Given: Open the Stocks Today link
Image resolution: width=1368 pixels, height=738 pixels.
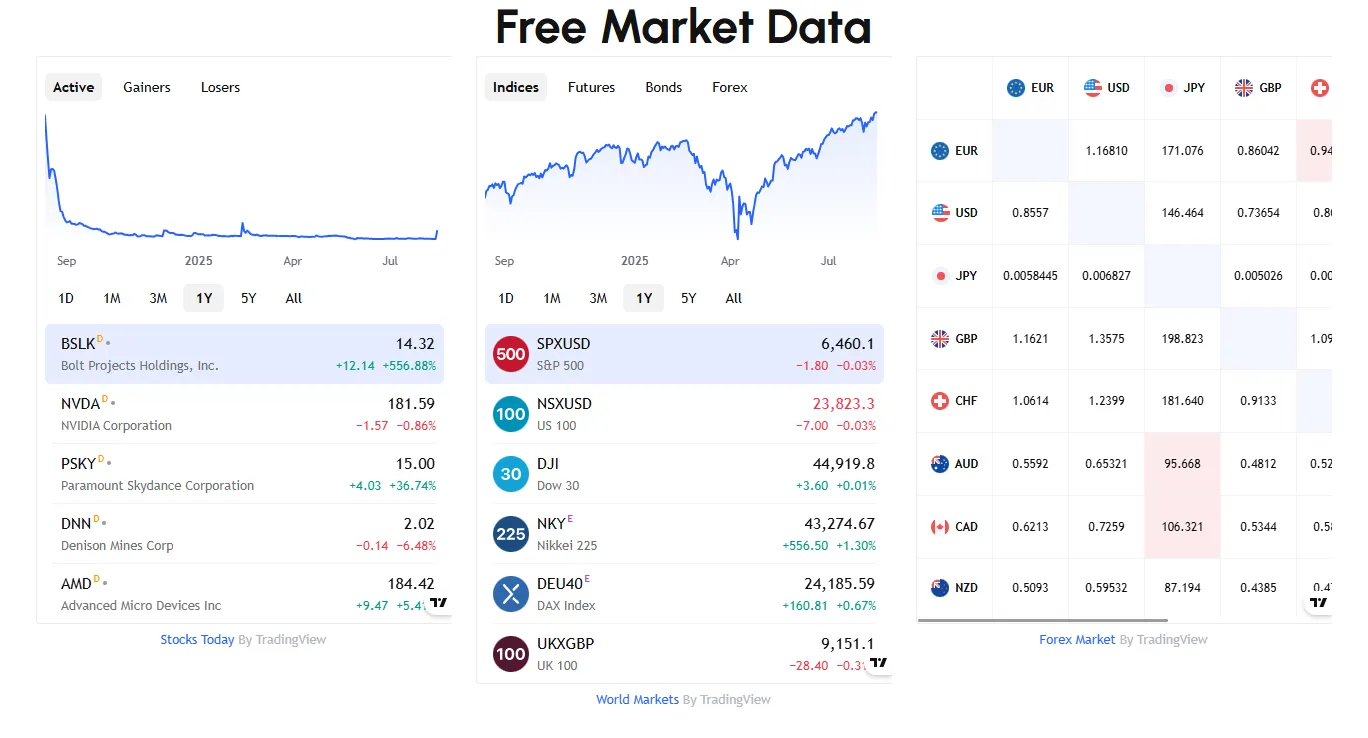Looking at the screenshot, I should tap(197, 640).
